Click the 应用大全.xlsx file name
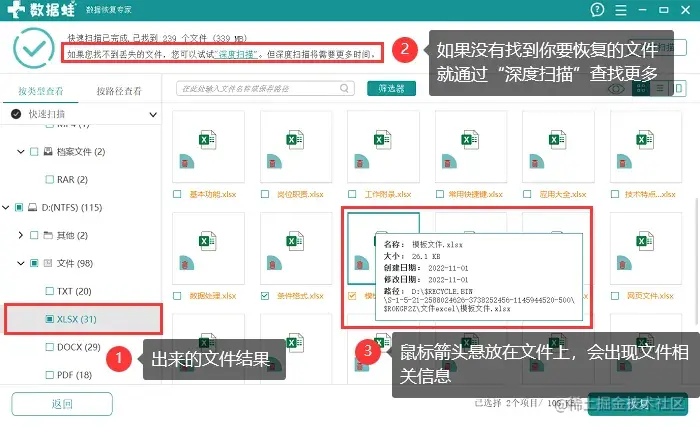 coord(563,194)
